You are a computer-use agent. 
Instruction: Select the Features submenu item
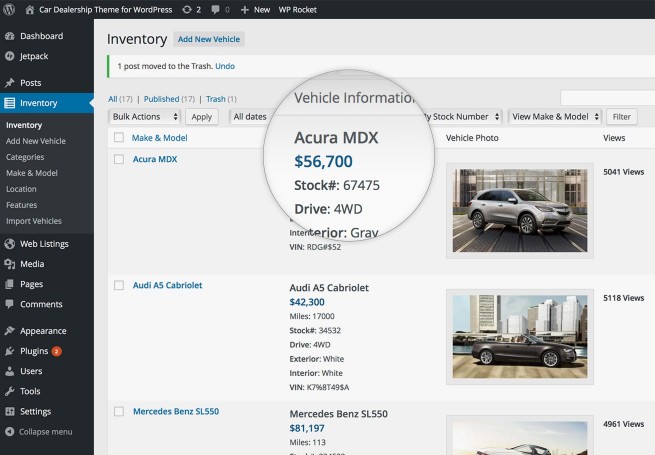click(x=21, y=205)
